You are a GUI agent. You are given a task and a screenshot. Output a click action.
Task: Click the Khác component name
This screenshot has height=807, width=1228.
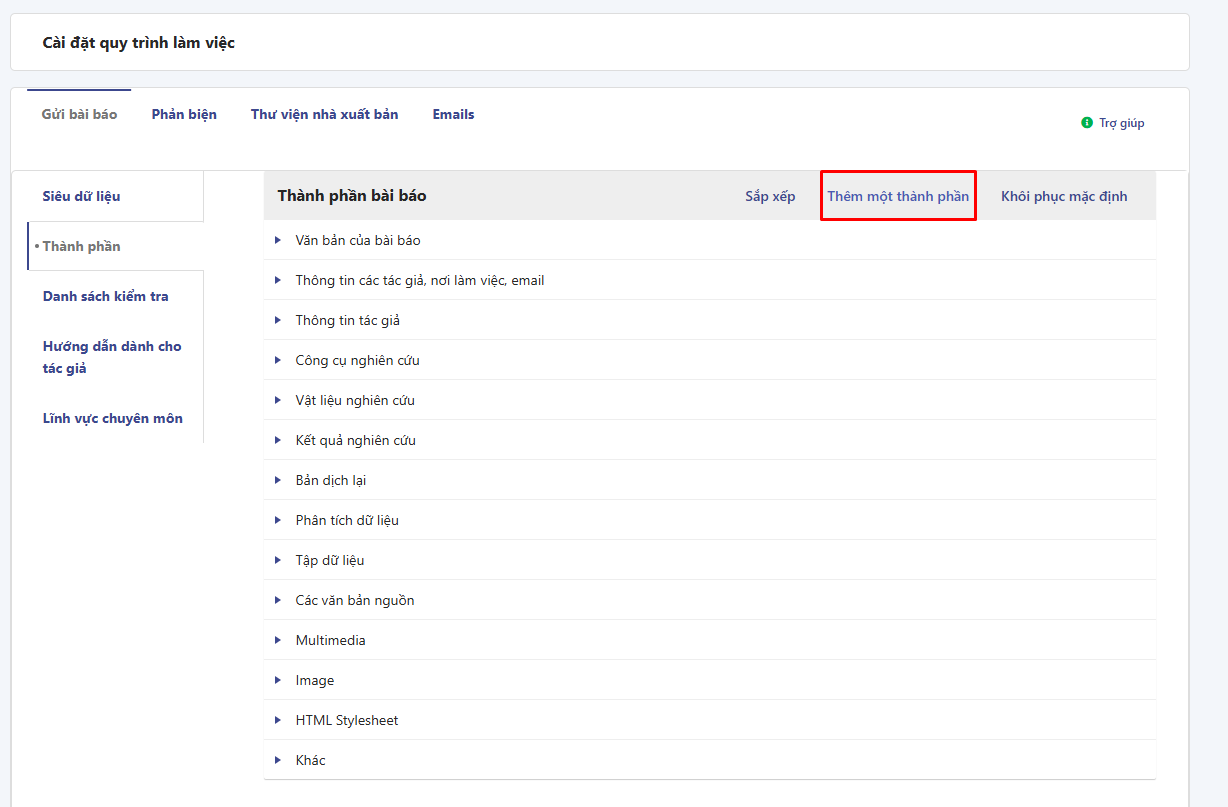[310, 761]
